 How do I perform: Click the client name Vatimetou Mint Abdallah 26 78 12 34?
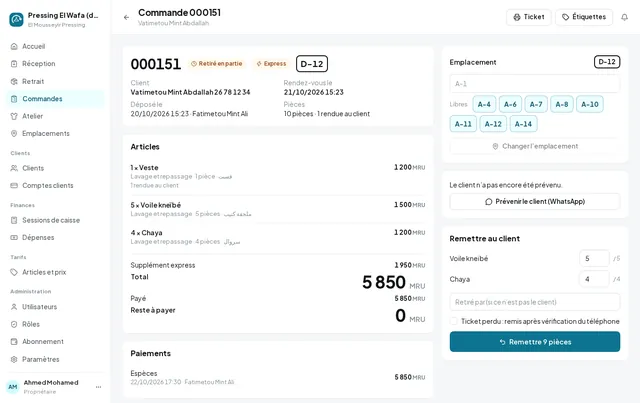point(190,92)
